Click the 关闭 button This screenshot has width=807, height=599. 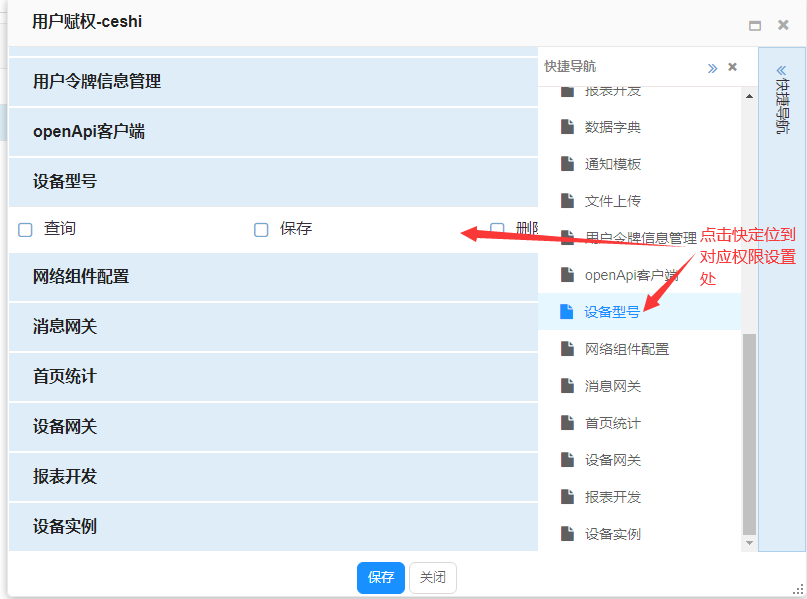click(x=432, y=577)
